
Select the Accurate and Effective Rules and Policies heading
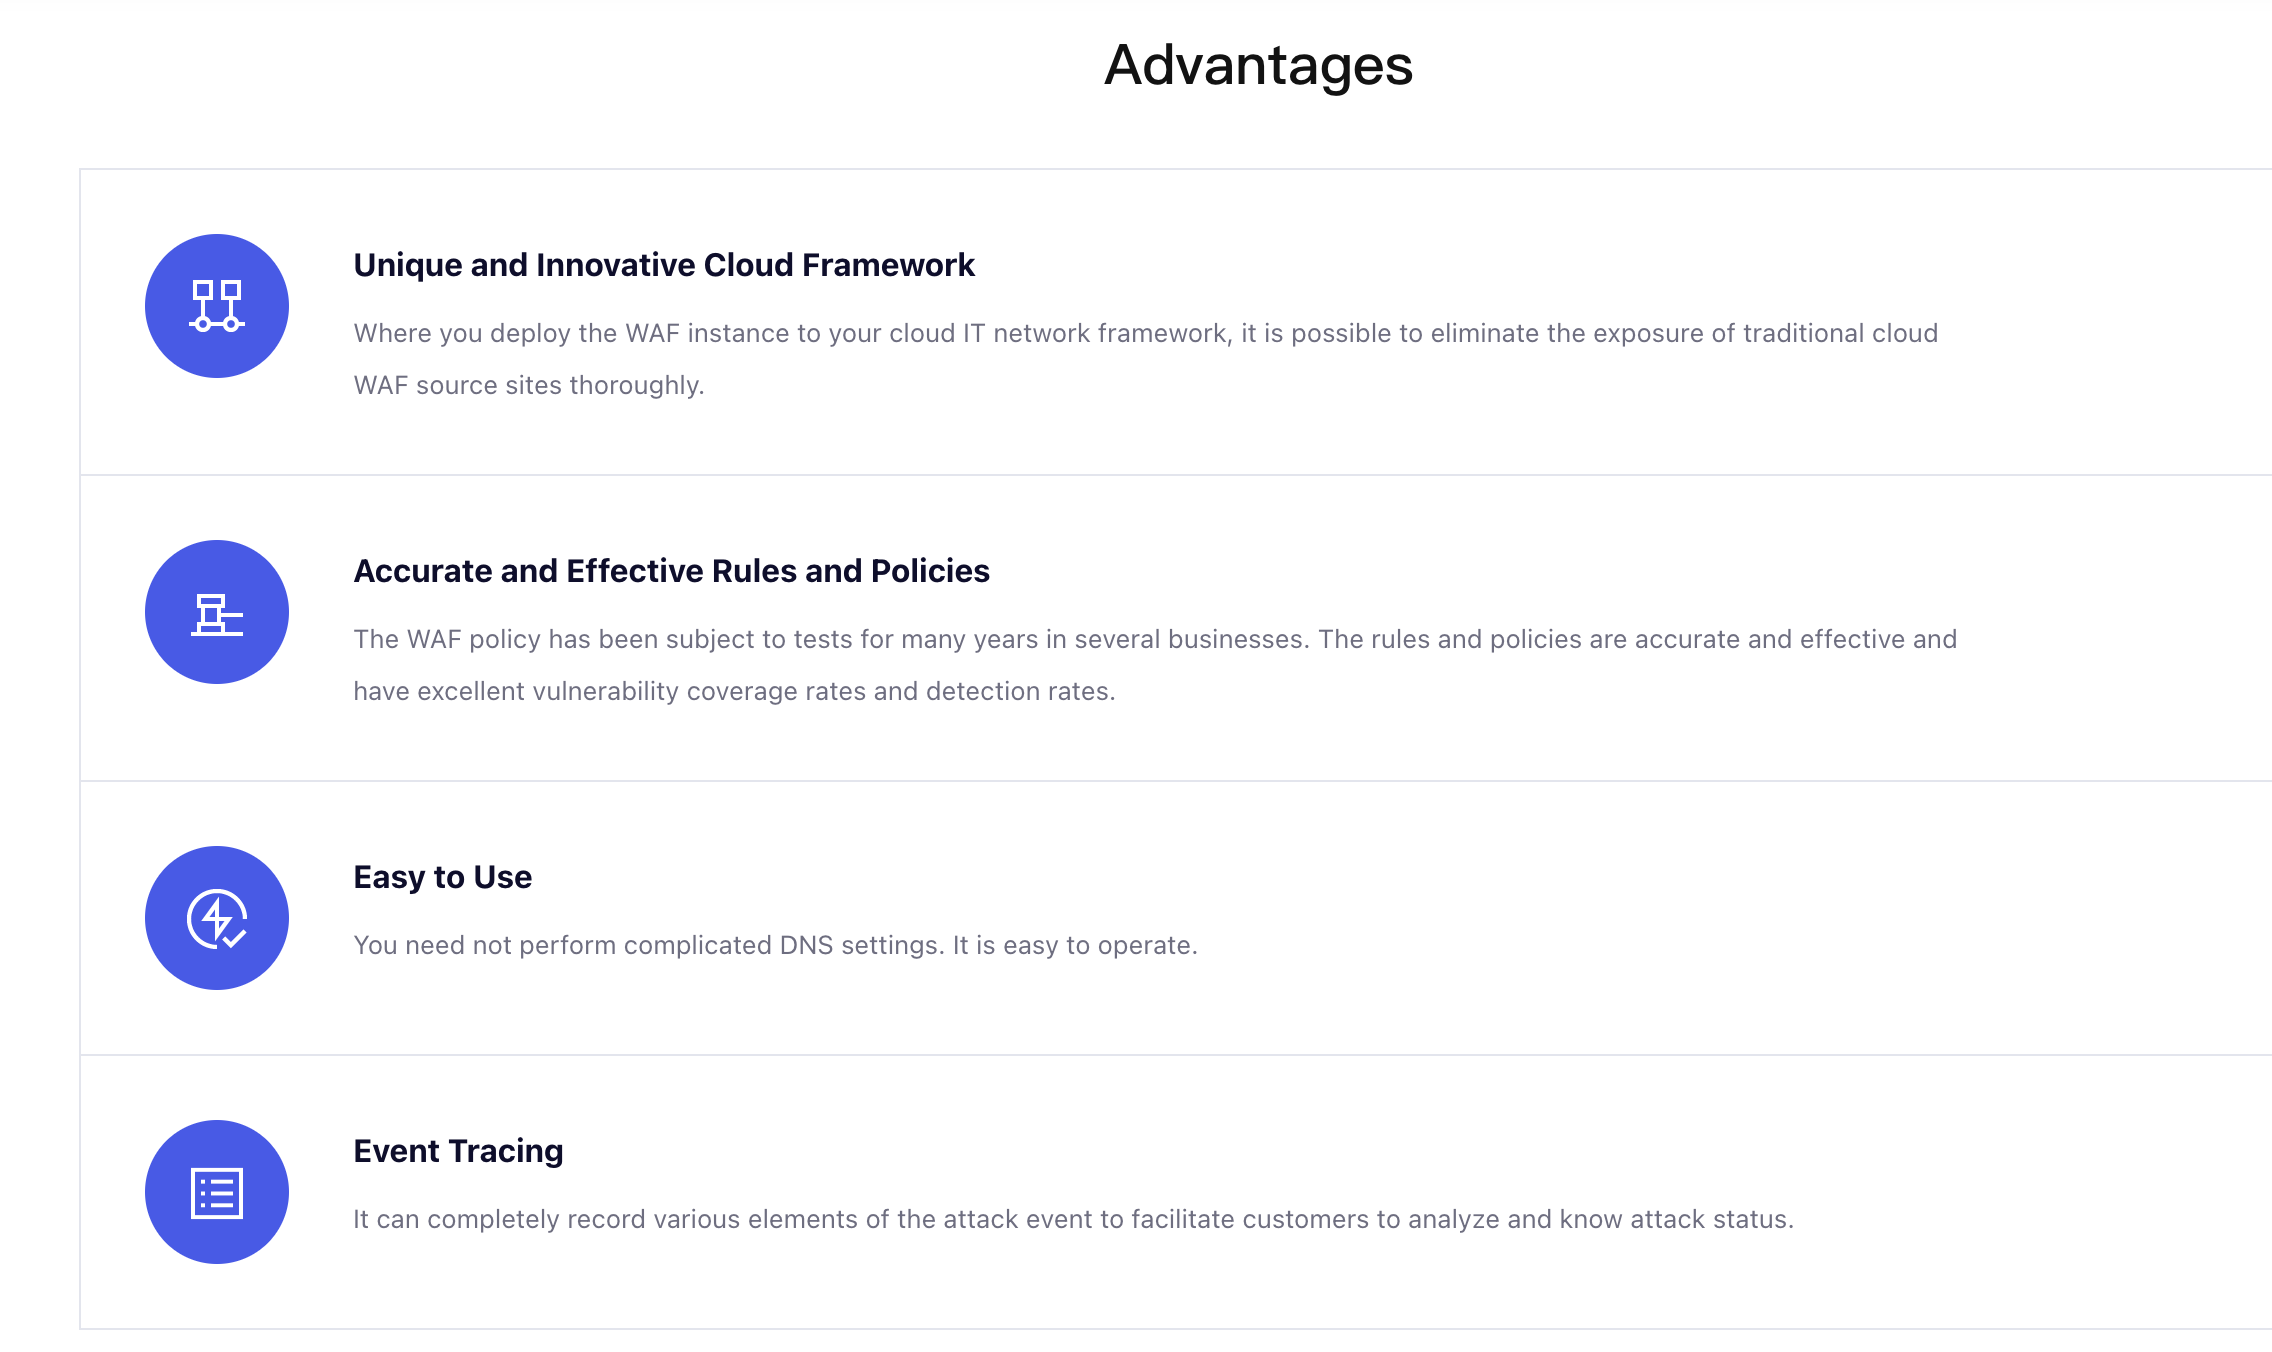pyautogui.click(x=671, y=571)
